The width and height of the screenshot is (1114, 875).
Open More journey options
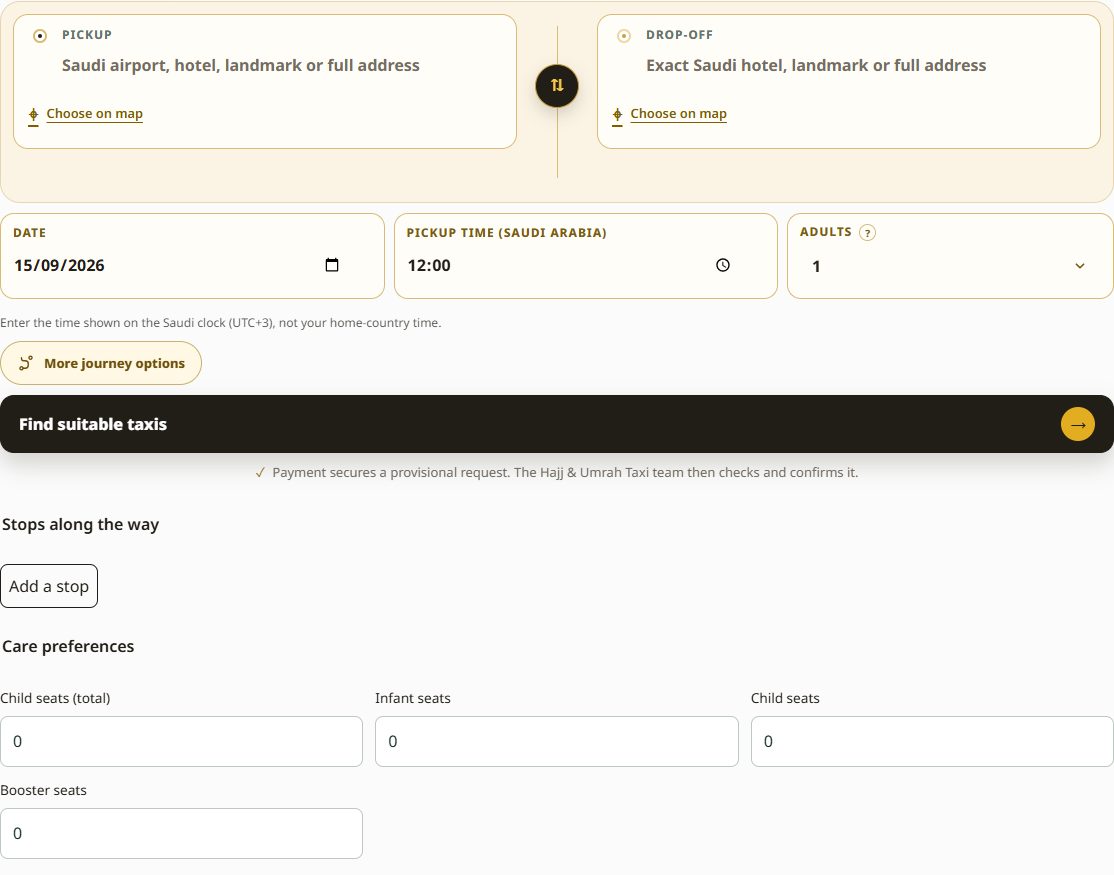tap(101, 363)
